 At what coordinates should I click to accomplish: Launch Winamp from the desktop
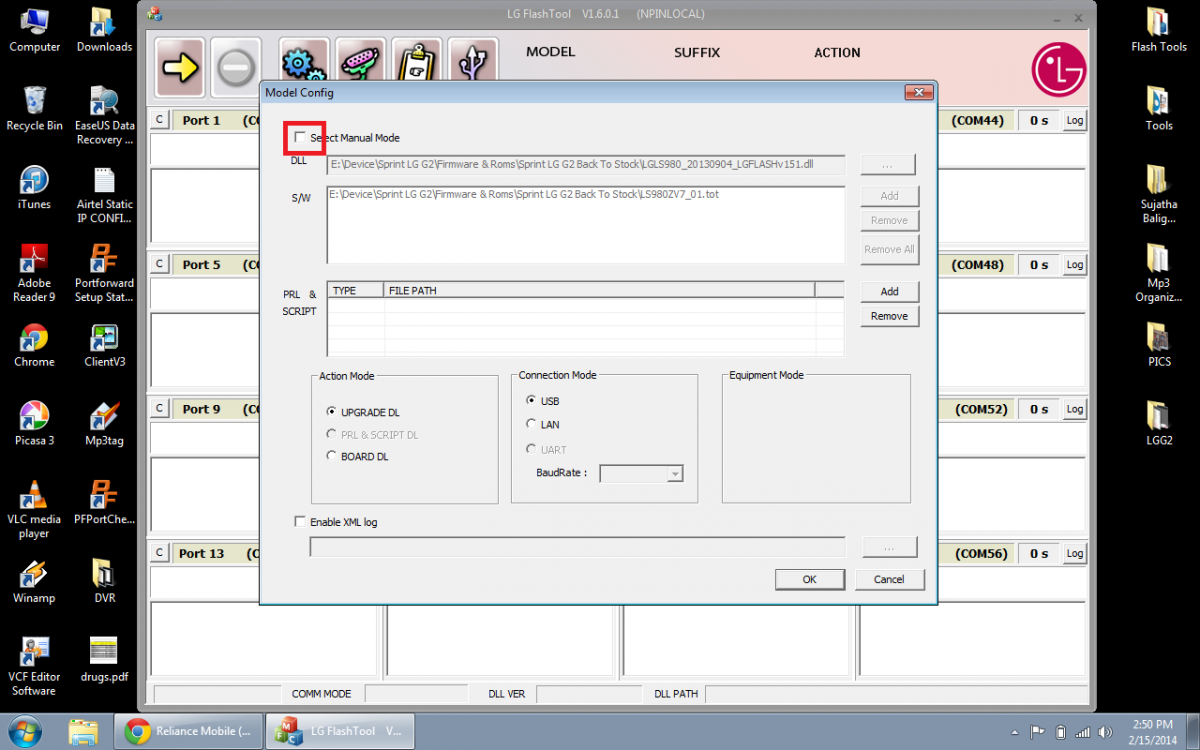tap(34, 581)
